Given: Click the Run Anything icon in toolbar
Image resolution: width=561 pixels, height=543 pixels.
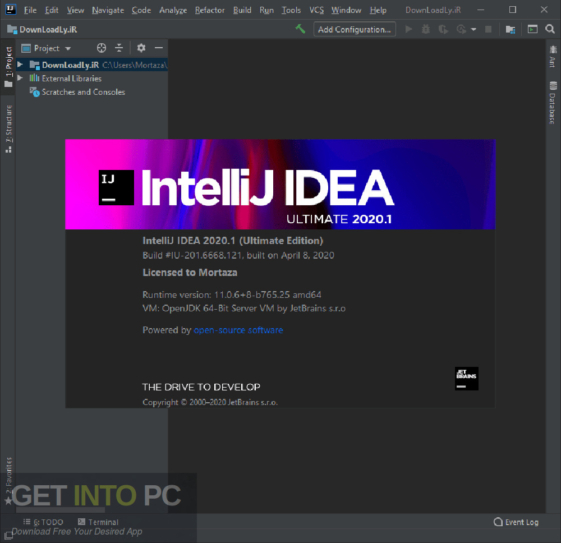Looking at the screenshot, I should click(x=532, y=29).
